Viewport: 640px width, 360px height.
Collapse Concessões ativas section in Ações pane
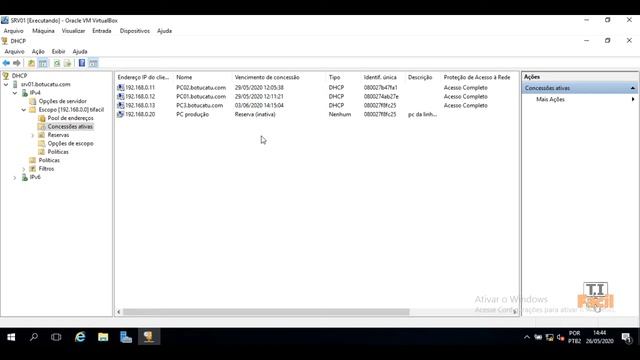(632, 88)
